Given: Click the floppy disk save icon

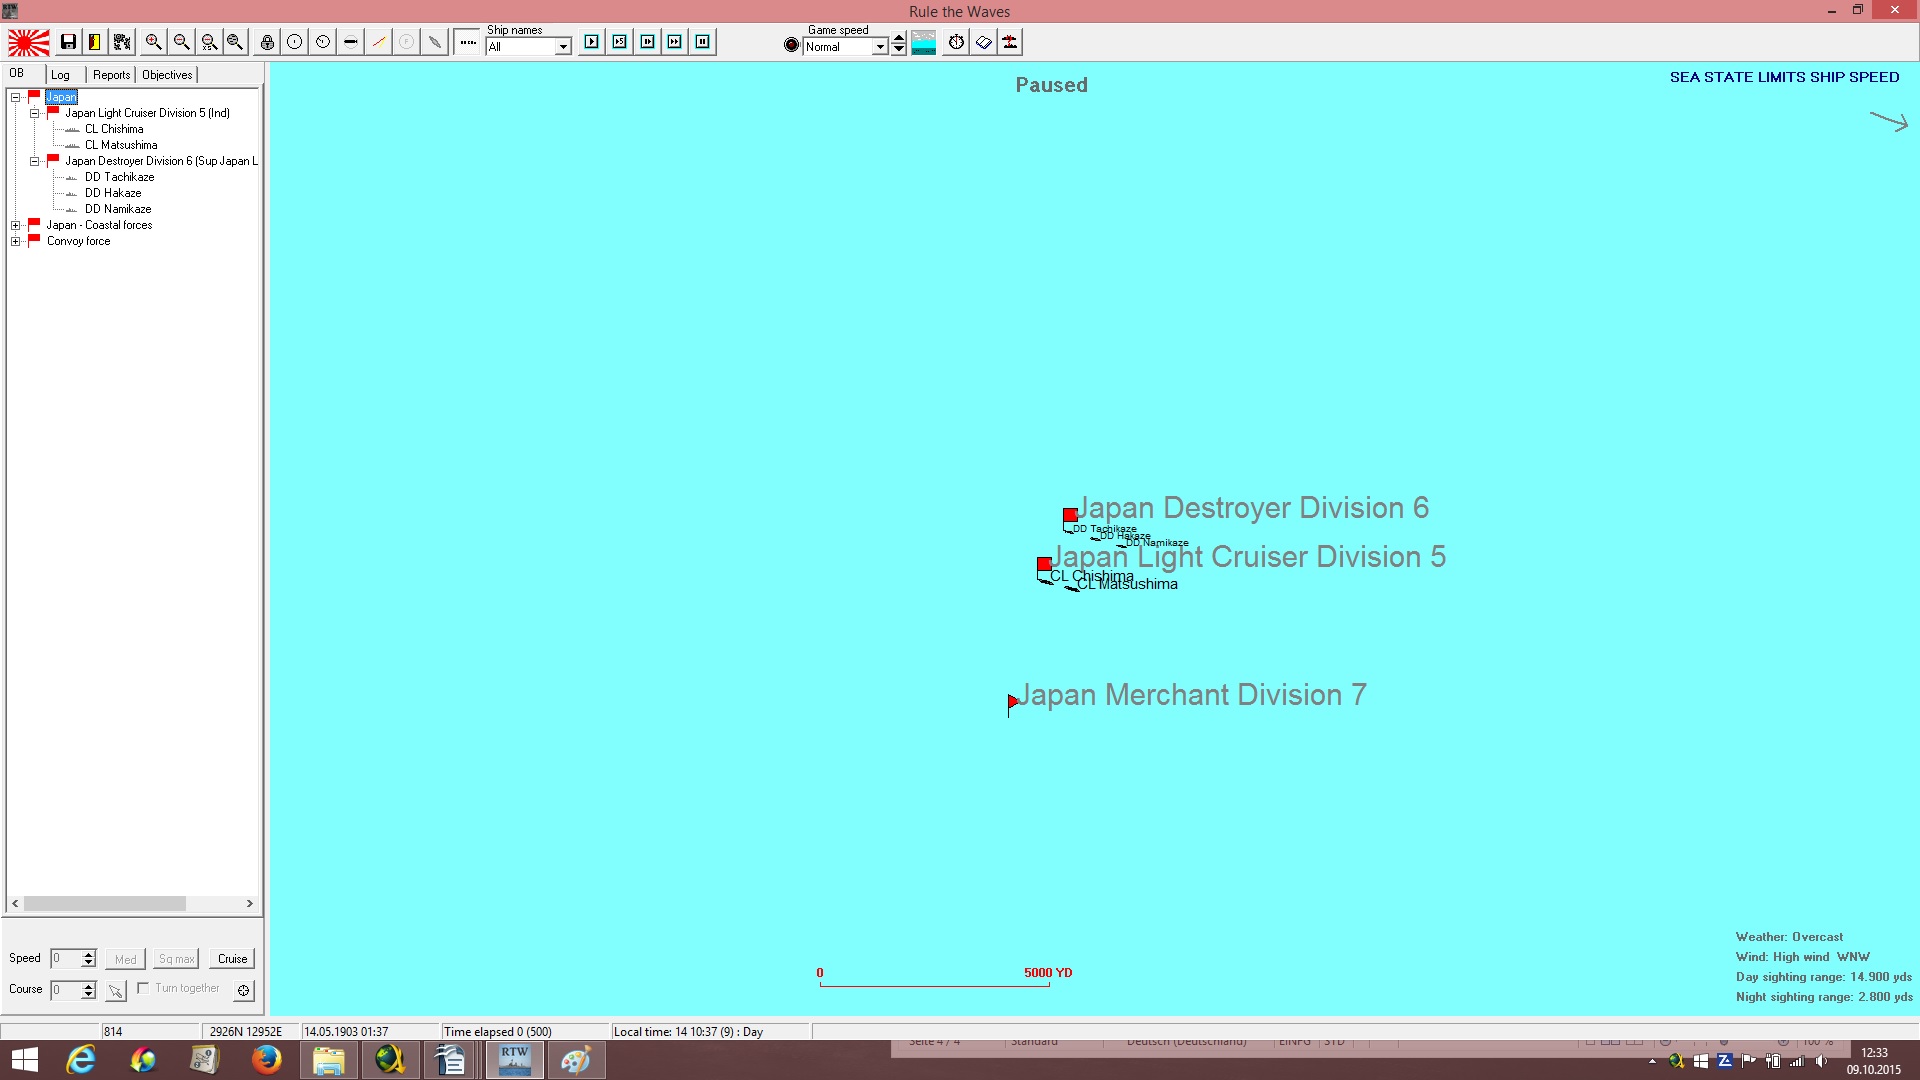Looking at the screenshot, I should 68,42.
